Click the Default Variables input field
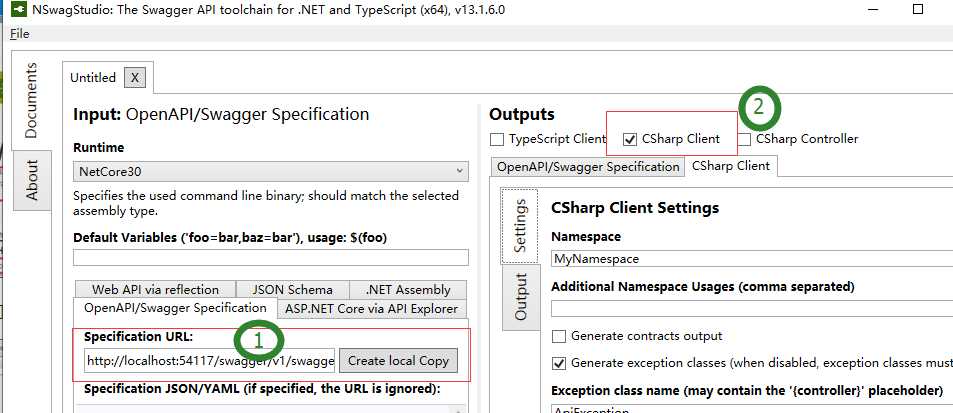953x413 pixels. 270,258
